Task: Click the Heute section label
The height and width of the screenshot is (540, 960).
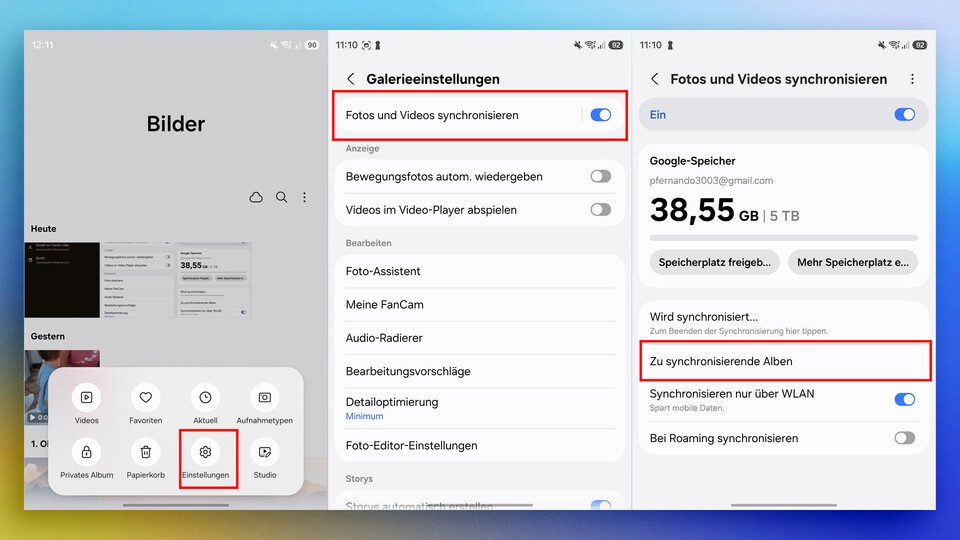Action: click(43, 228)
